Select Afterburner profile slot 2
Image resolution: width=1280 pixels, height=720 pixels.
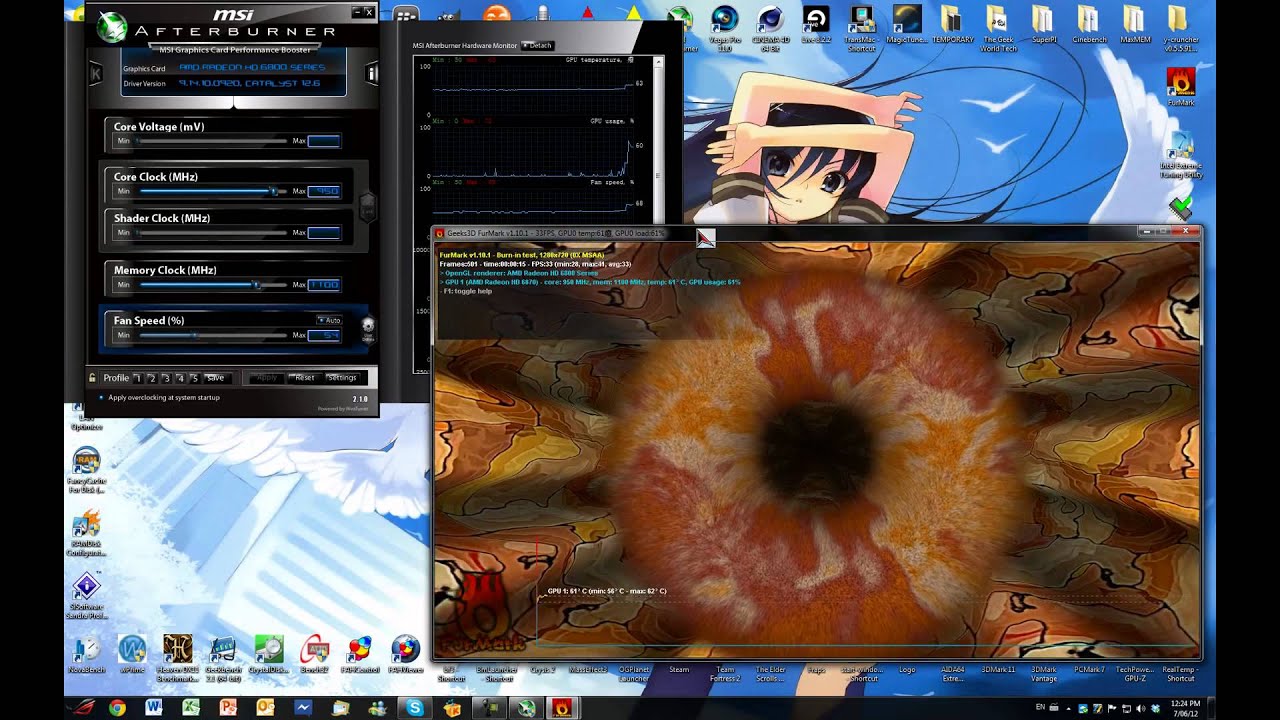pyautogui.click(x=152, y=378)
